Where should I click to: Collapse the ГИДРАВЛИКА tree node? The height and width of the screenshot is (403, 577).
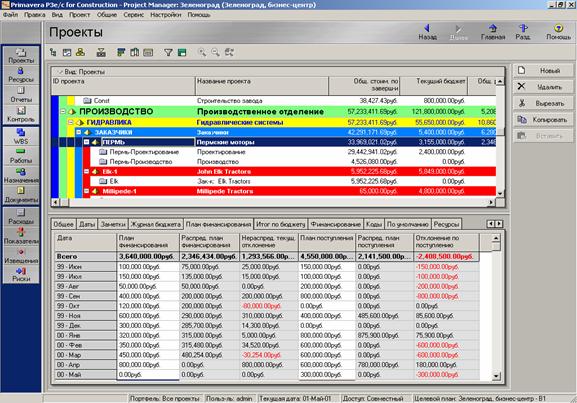pyautogui.click(x=71, y=122)
